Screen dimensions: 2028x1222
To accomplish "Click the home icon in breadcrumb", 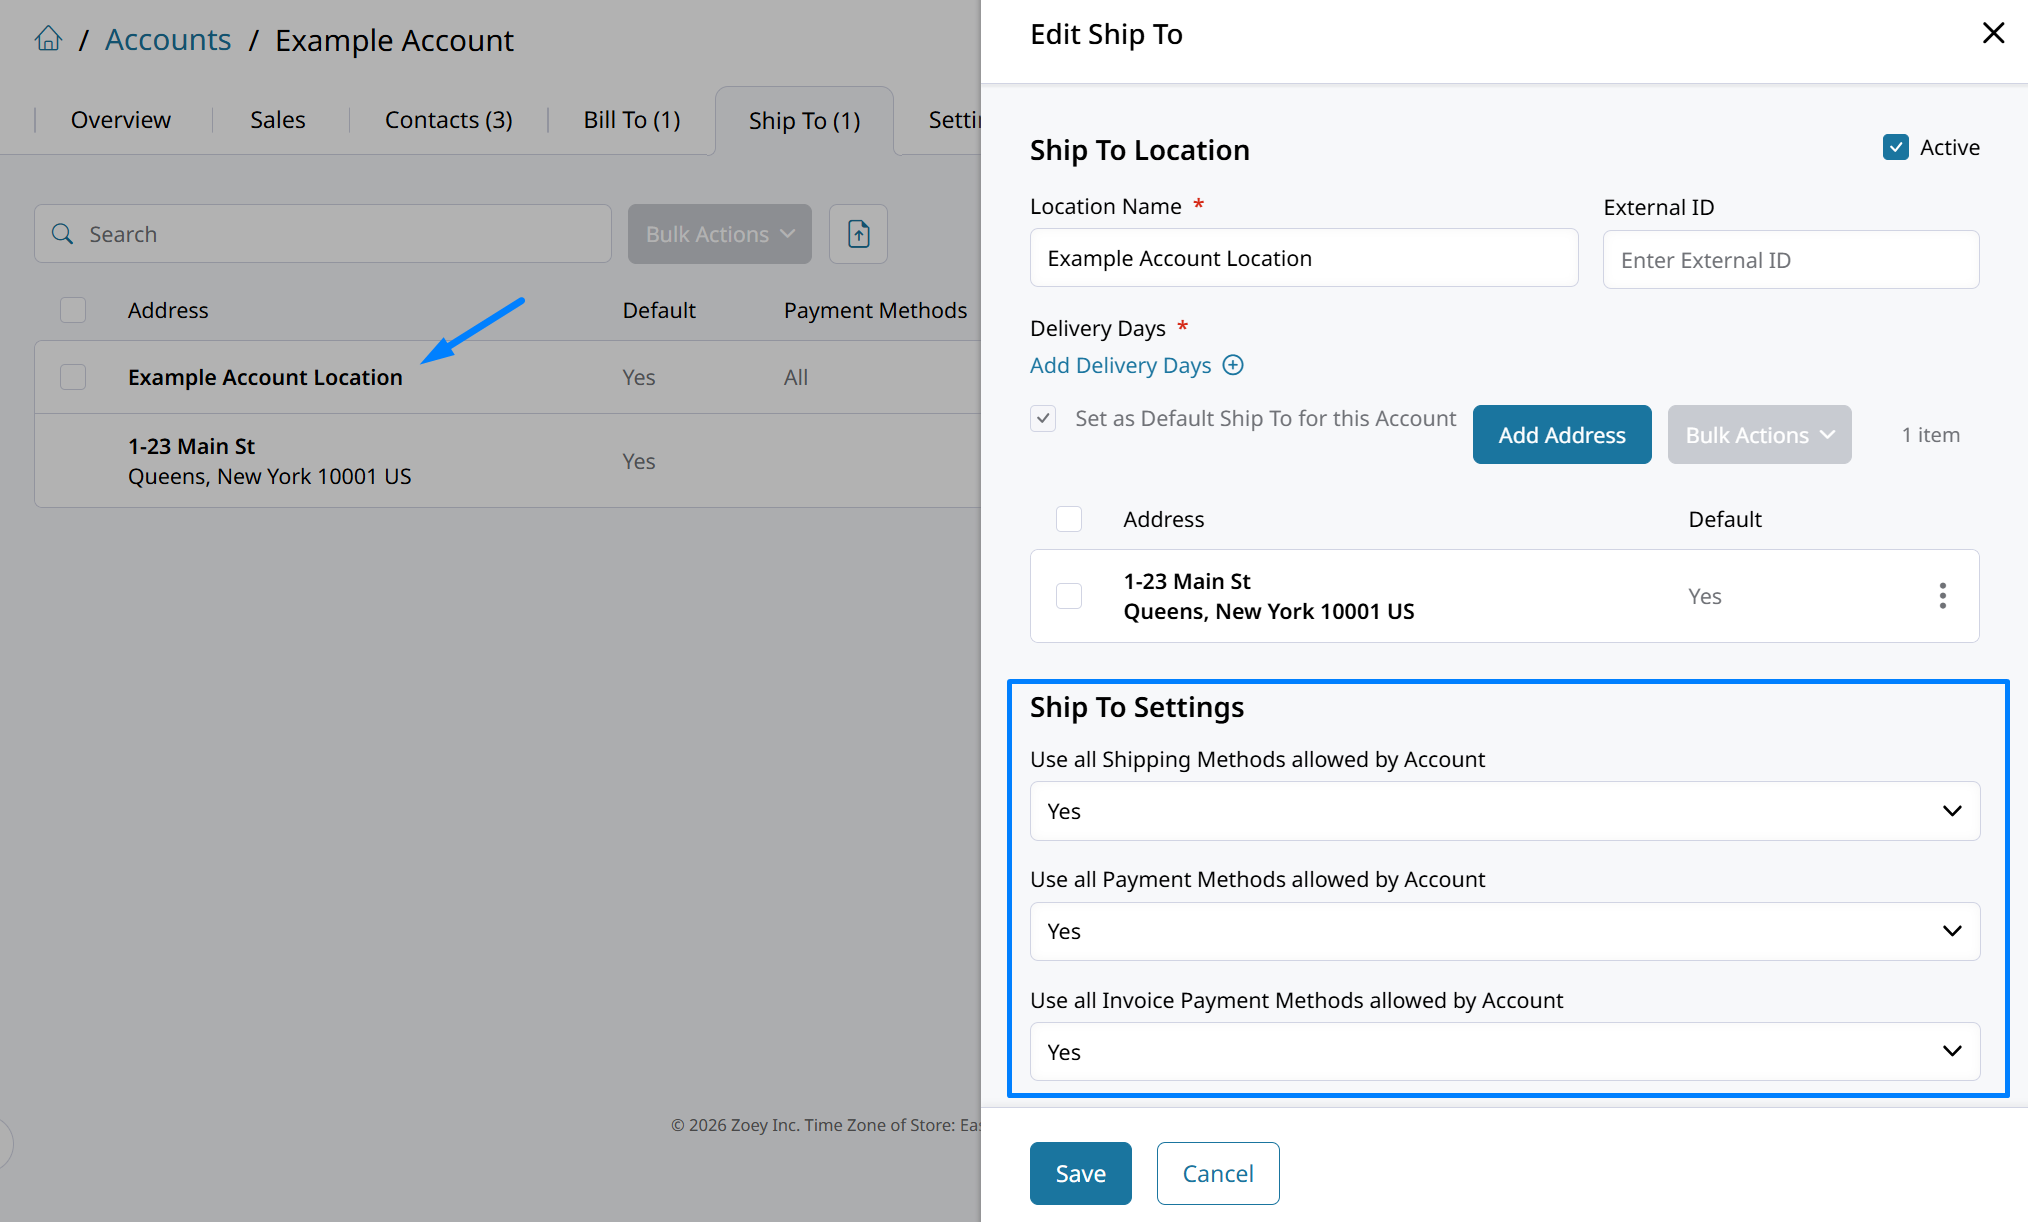I will (x=48, y=40).
